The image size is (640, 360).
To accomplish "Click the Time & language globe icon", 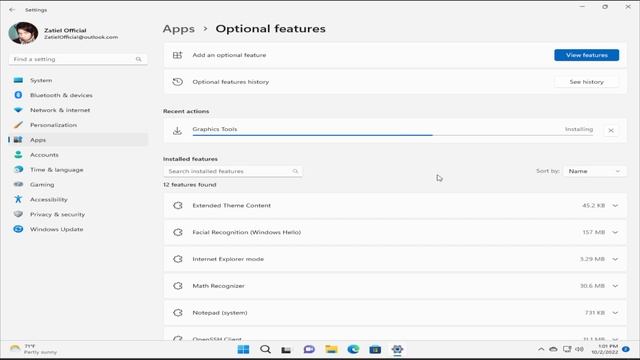I will tap(18, 170).
